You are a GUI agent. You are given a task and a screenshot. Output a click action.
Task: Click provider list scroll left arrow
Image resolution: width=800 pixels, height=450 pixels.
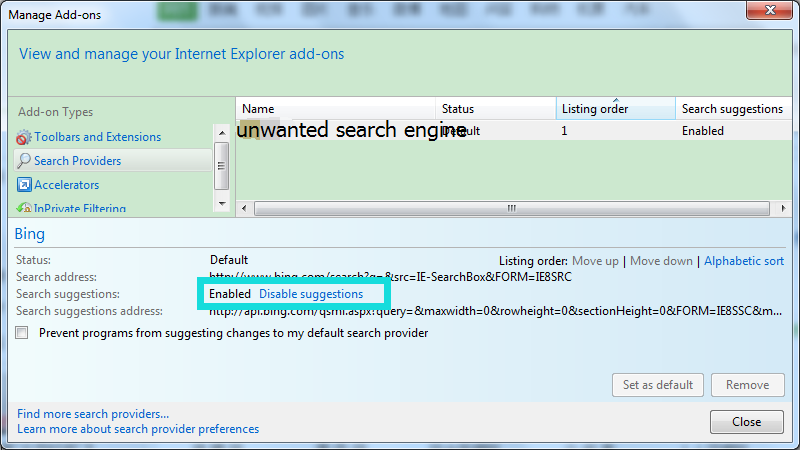(244, 208)
